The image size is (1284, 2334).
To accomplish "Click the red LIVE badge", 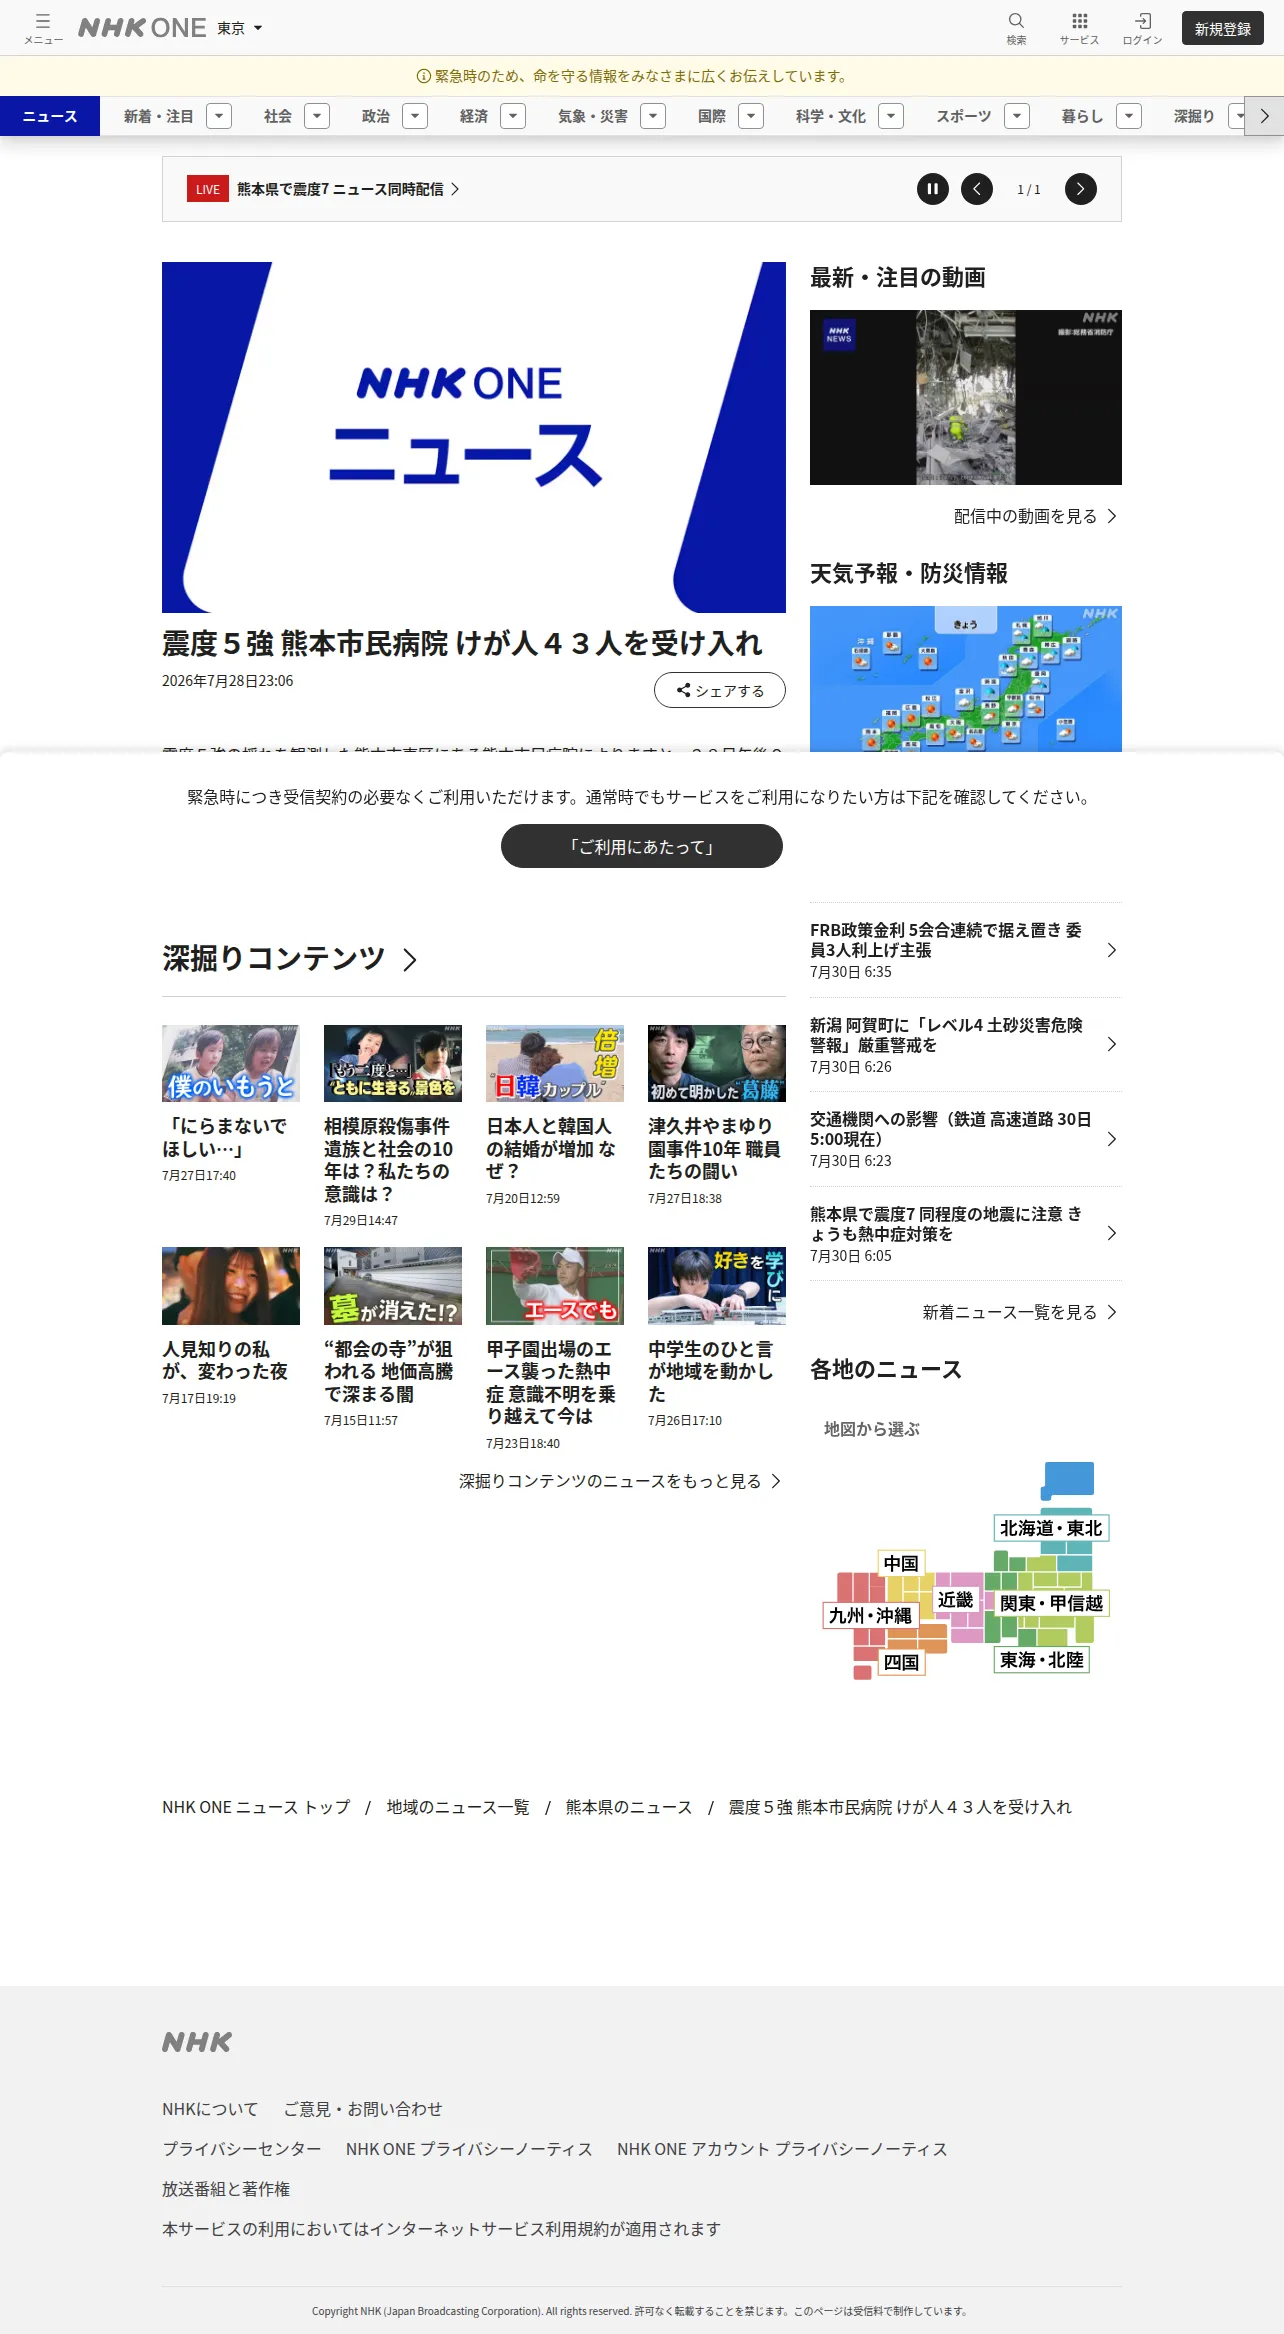I will pos(208,189).
